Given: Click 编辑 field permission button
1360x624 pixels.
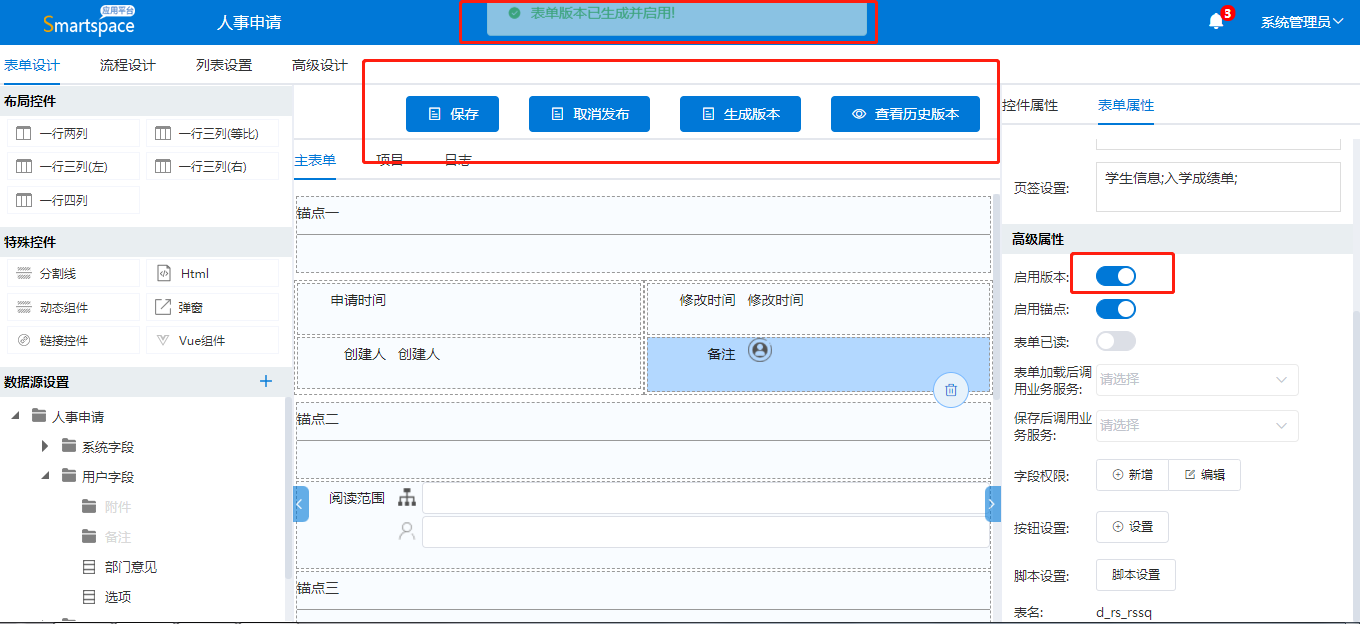Looking at the screenshot, I should click(x=1204, y=475).
